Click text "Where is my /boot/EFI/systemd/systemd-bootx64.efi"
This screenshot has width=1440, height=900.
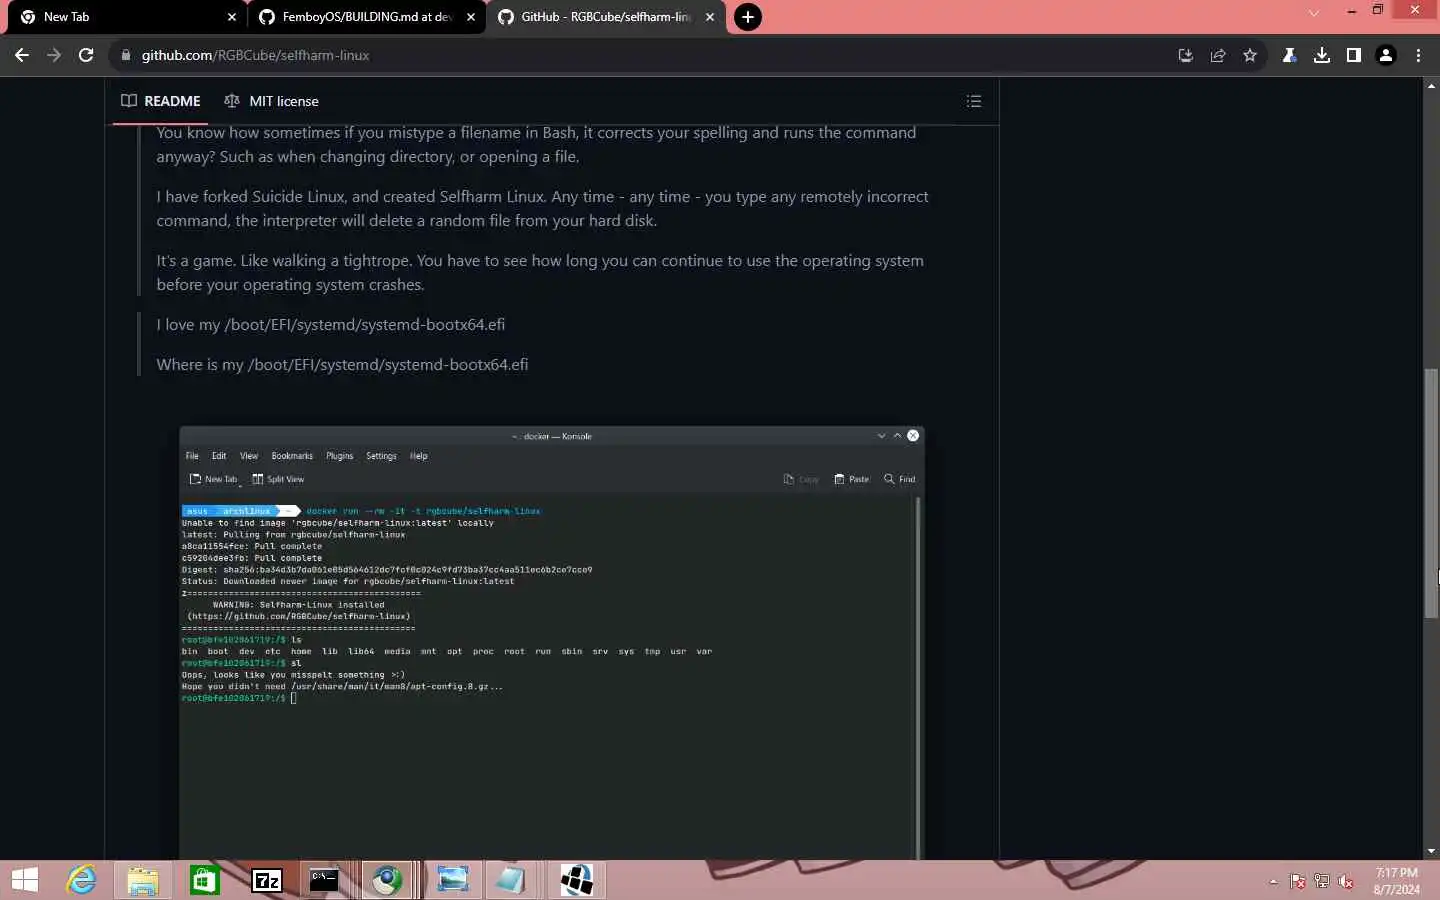point(342,365)
